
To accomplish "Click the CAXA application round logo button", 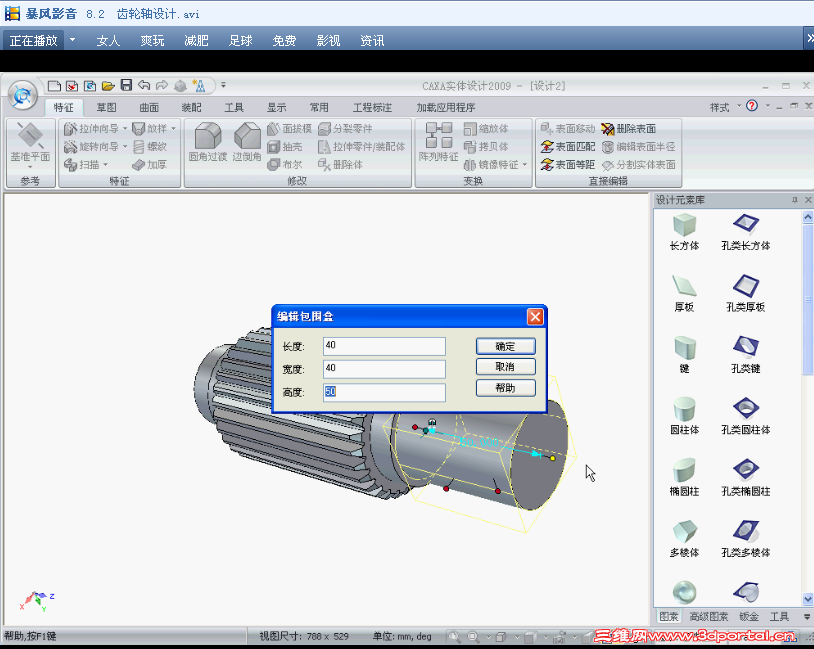I will pyautogui.click(x=22, y=95).
